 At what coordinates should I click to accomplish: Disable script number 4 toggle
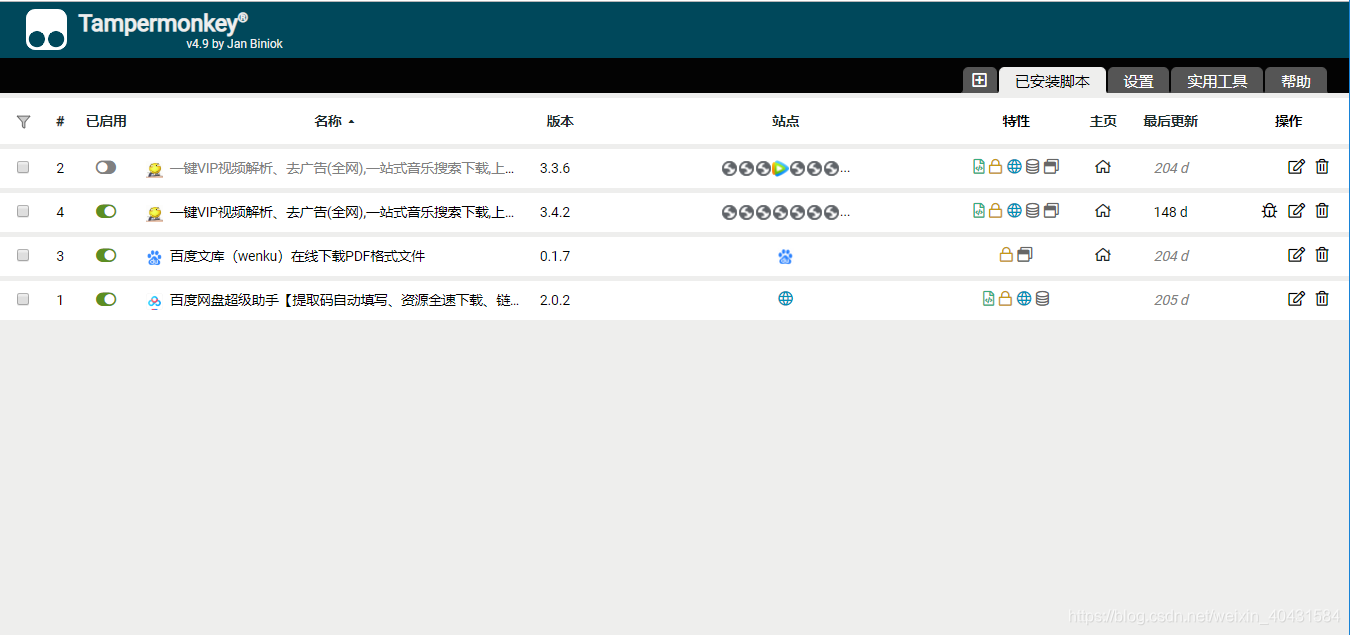(x=106, y=211)
